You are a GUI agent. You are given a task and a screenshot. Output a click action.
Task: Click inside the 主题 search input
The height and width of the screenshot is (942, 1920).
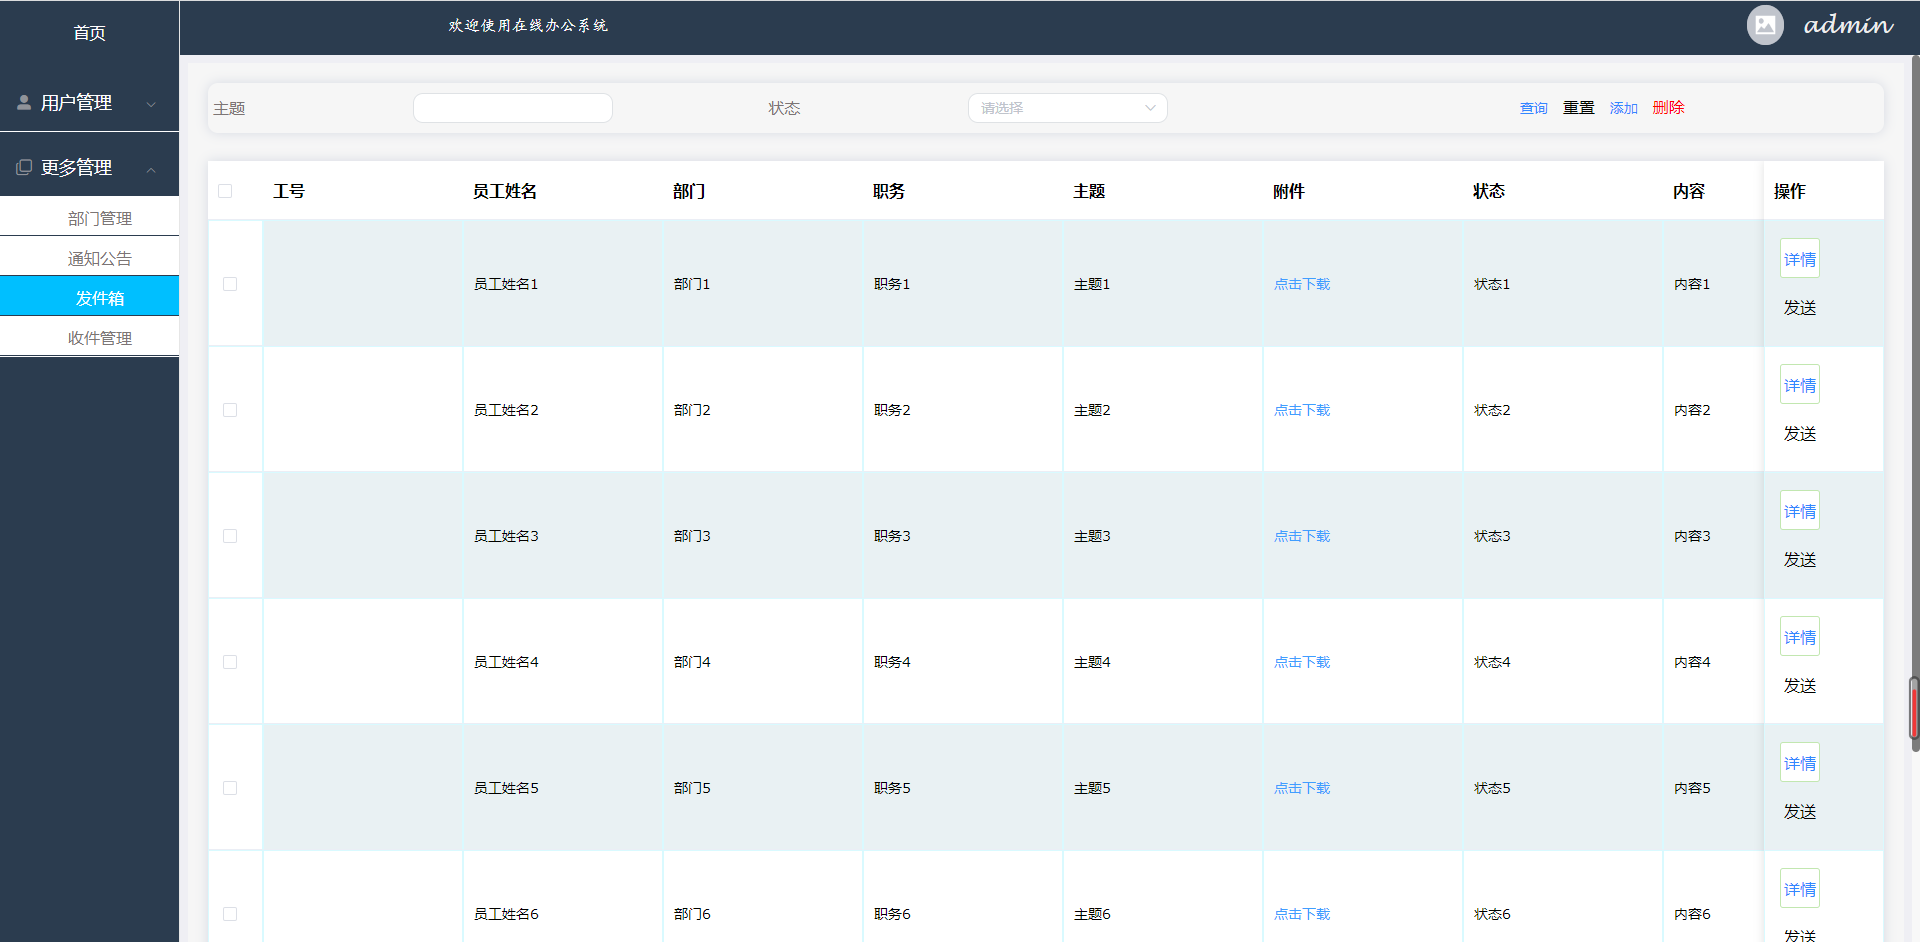pos(512,107)
